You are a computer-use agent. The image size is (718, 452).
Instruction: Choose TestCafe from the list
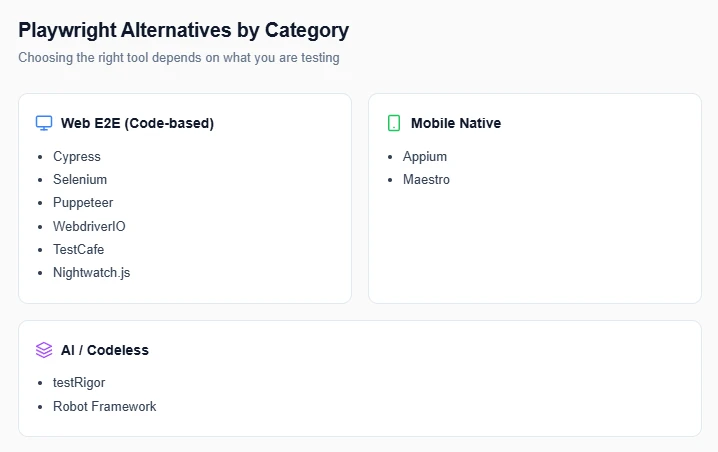78,249
